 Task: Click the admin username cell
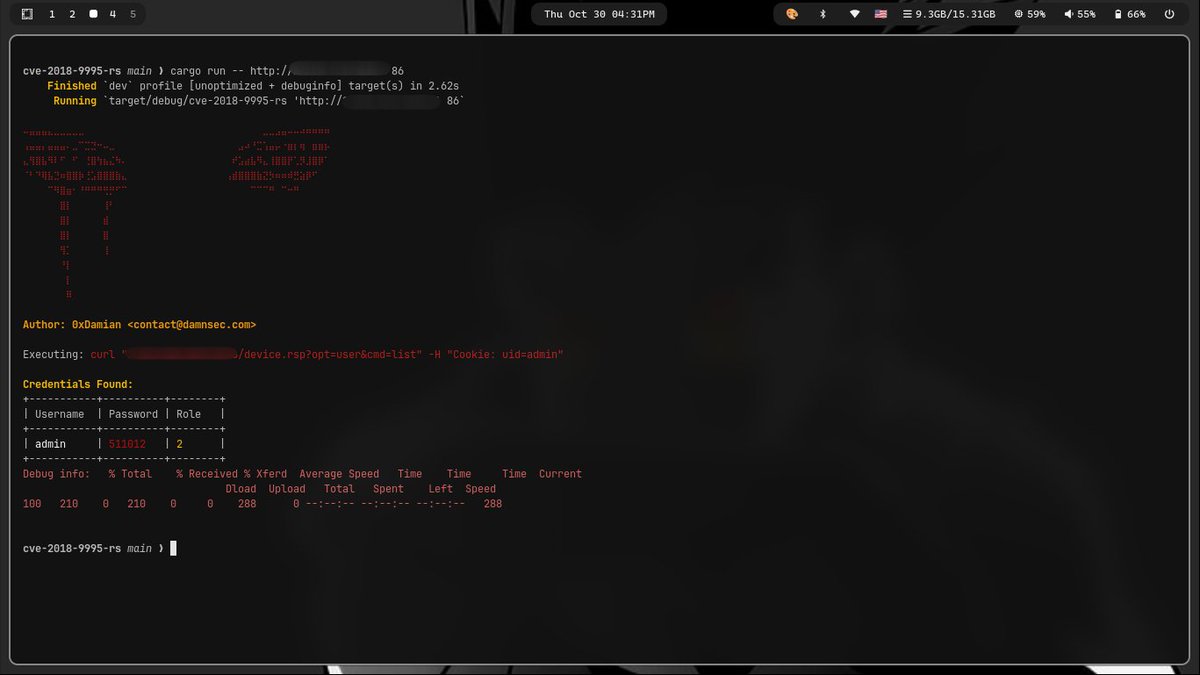click(50, 444)
